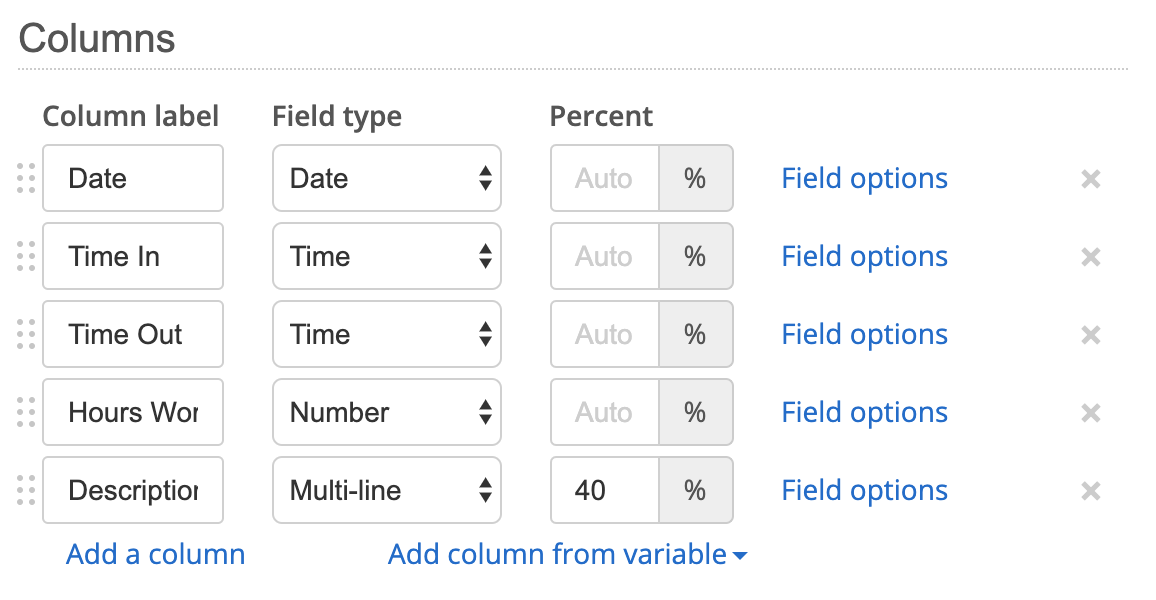The image size is (1156, 600).
Task: Expand the Multi-line field type selector
Action: tap(386, 491)
